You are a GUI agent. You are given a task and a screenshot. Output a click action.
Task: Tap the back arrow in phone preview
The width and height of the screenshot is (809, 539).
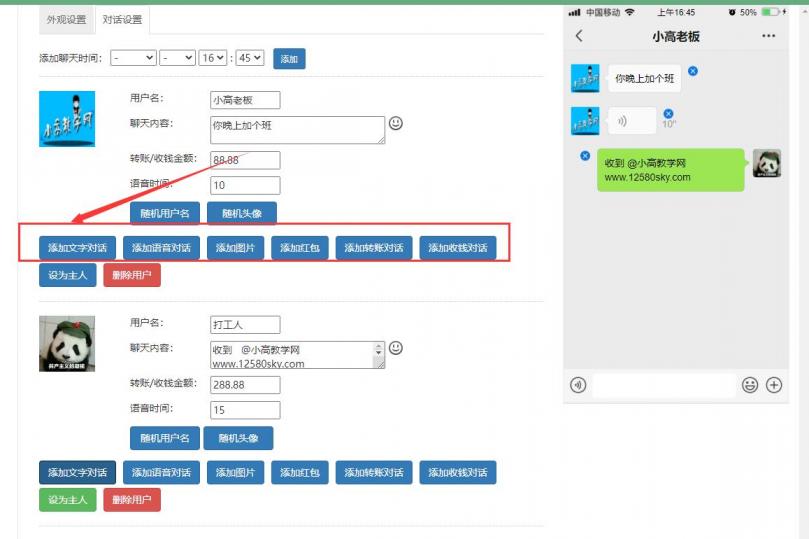tap(579, 36)
